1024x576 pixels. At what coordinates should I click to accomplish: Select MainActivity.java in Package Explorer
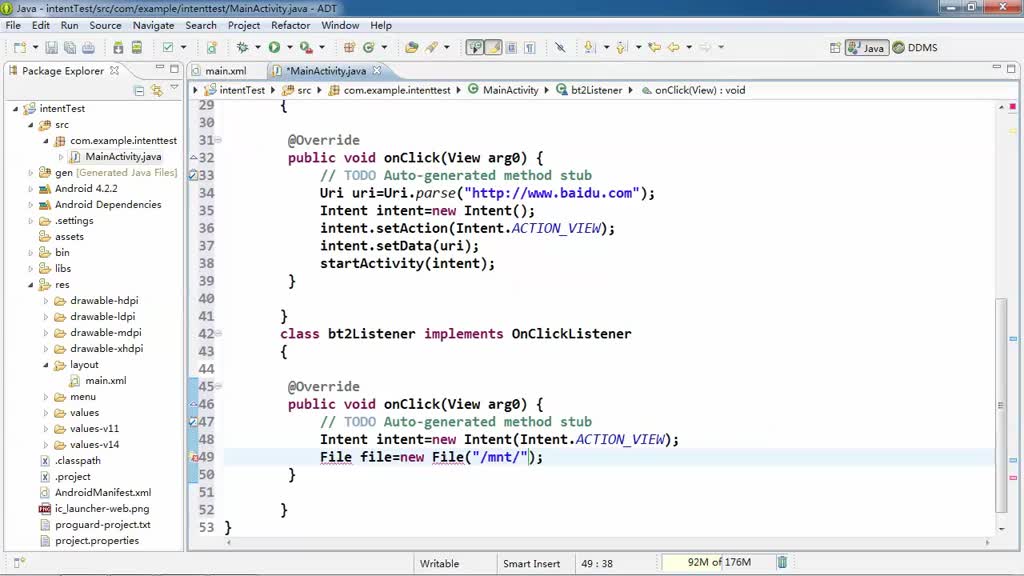(123, 157)
